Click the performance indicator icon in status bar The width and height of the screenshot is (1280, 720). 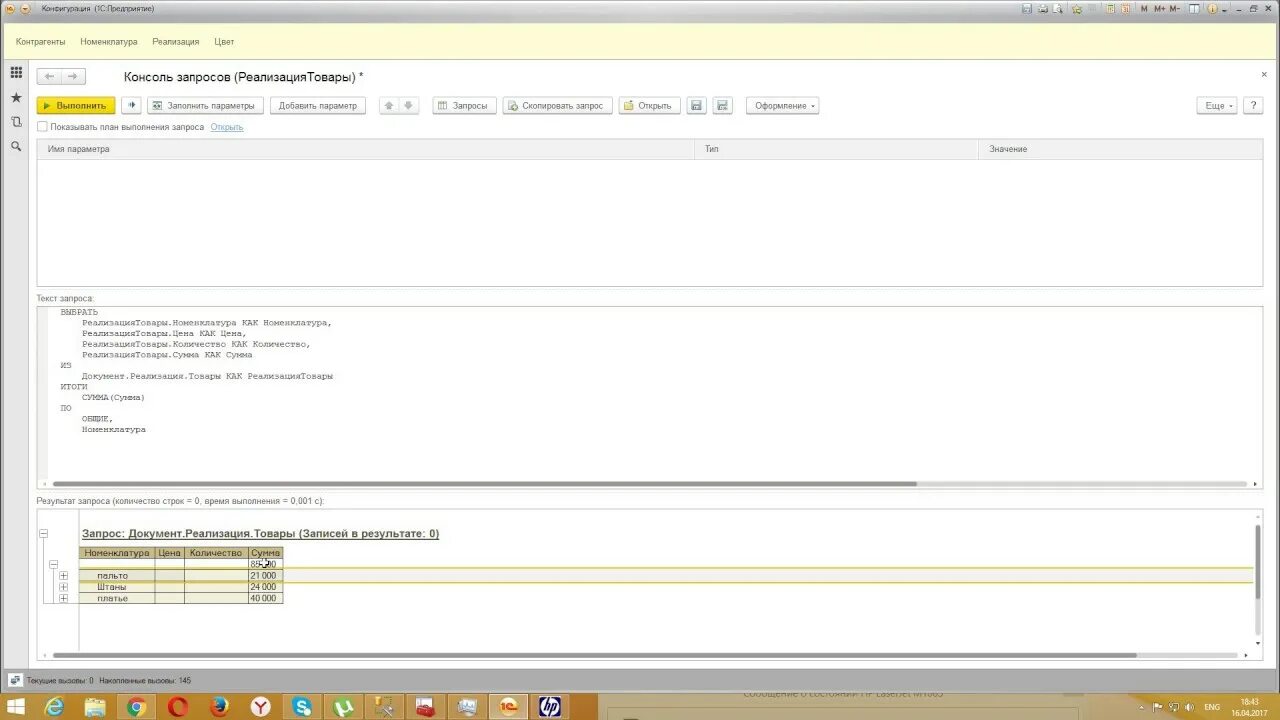coord(15,680)
